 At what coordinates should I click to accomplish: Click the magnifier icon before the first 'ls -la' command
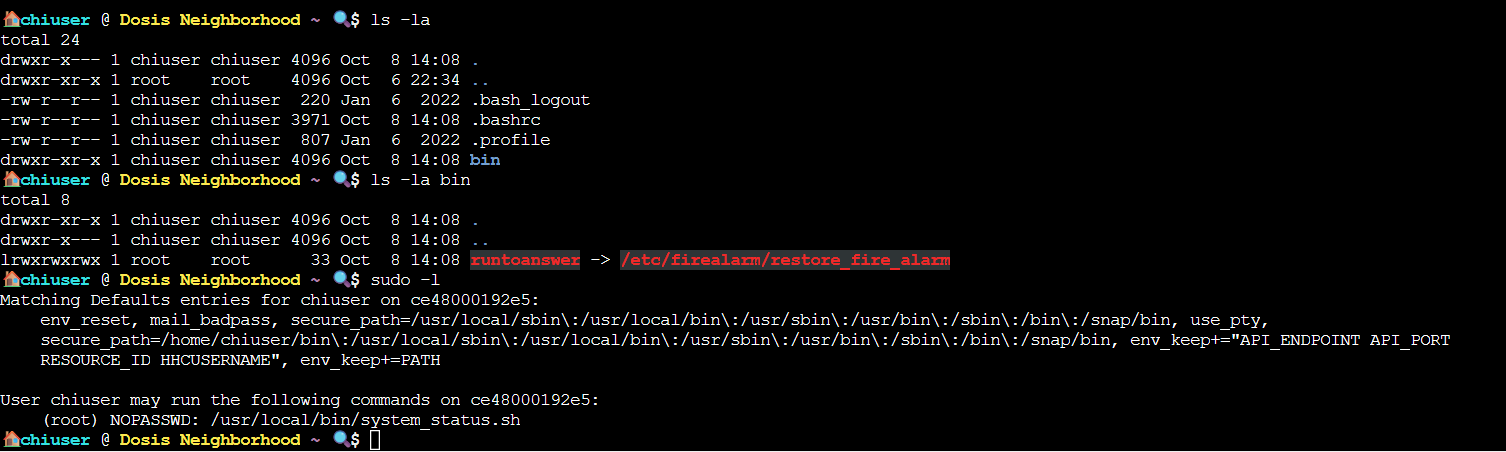340,20
